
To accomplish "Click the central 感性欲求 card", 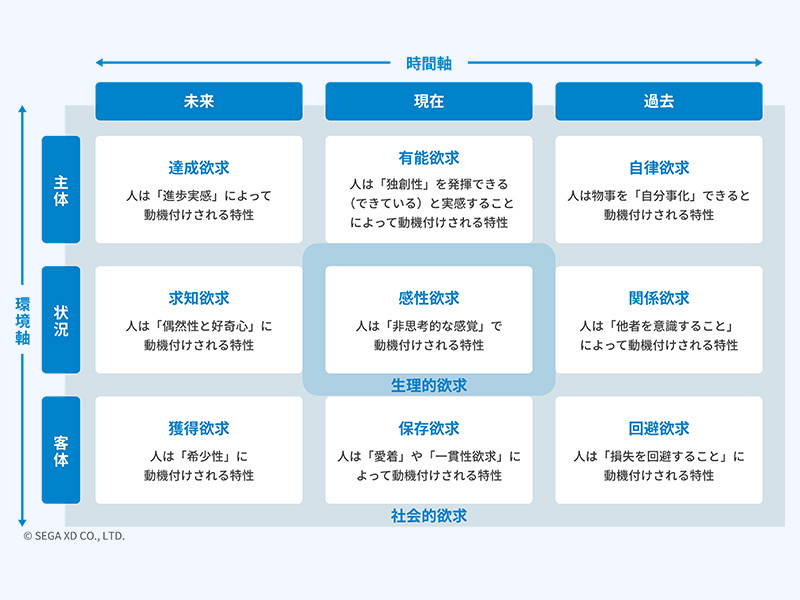I will pos(429,320).
